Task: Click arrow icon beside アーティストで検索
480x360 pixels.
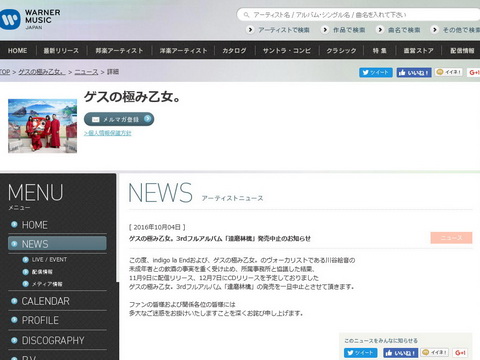Action: coord(250,30)
